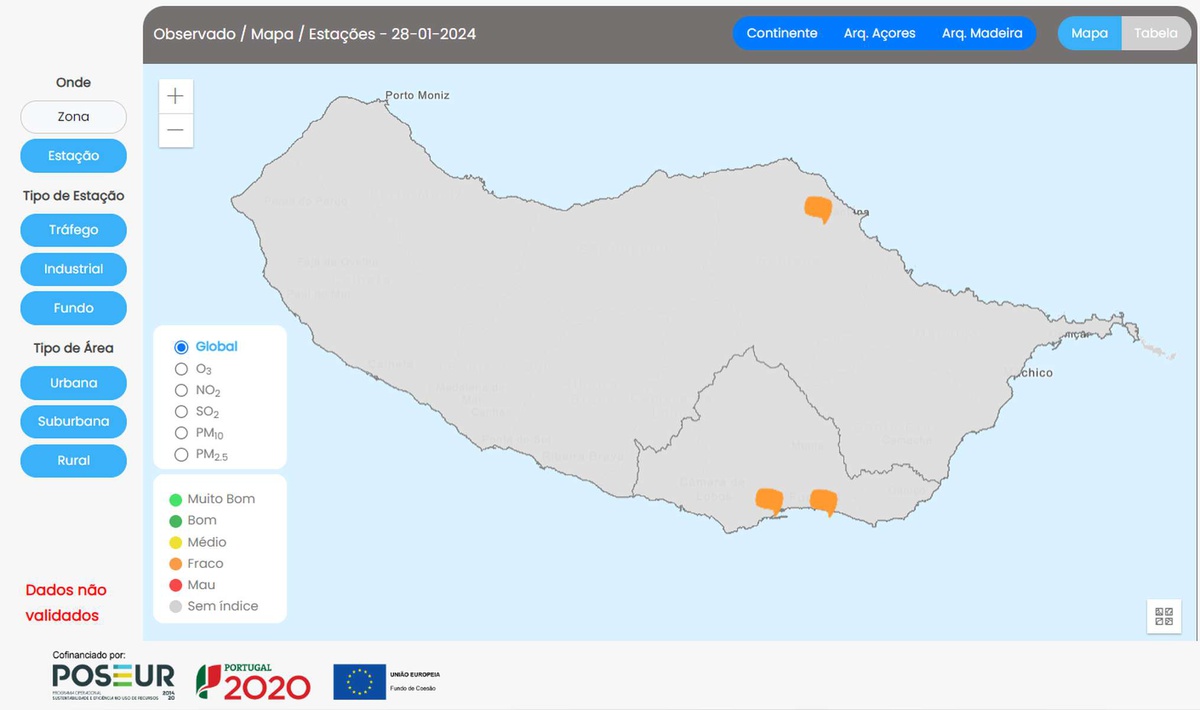Zoom in on the map with plus icon
1200x710 pixels.
click(176, 97)
